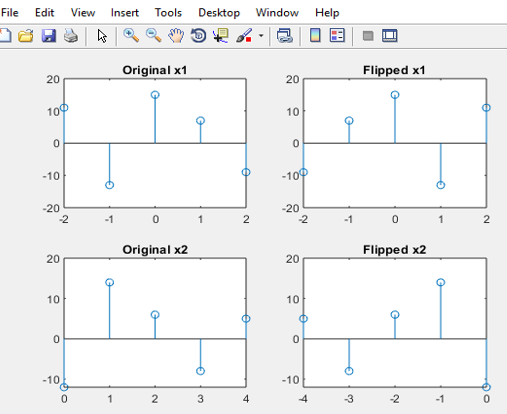Viewport: 507px width, 414px height.
Task: Select the Data Cursor tool
Action: [221, 35]
